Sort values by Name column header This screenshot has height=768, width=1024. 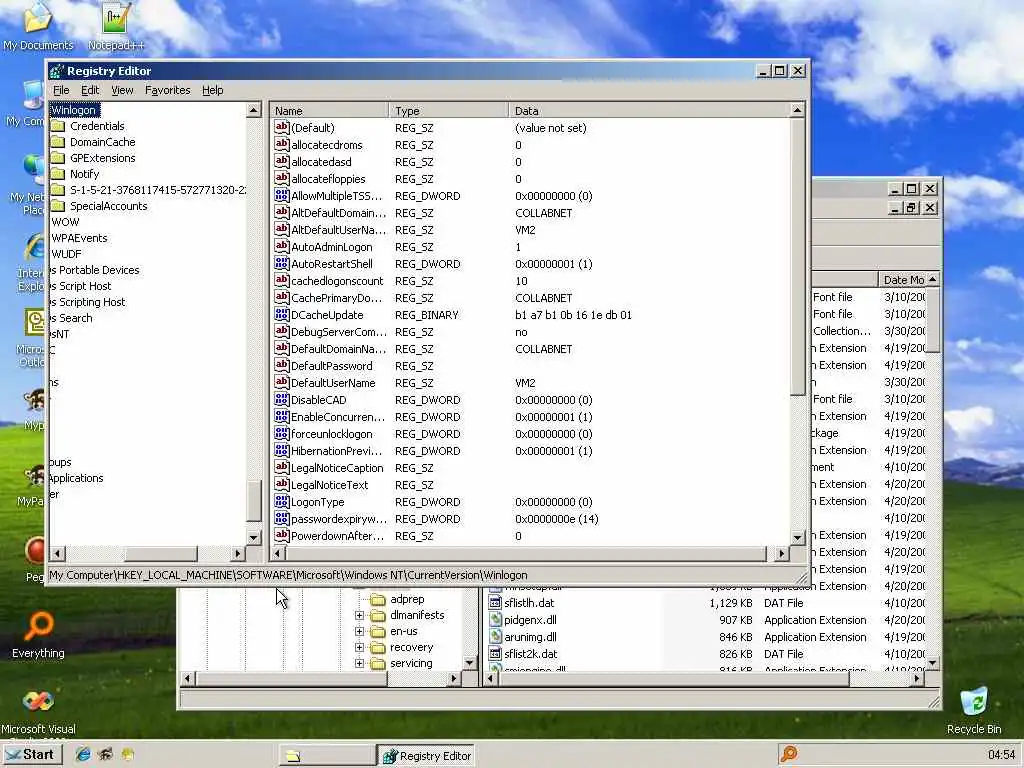(x=329, y=110)
